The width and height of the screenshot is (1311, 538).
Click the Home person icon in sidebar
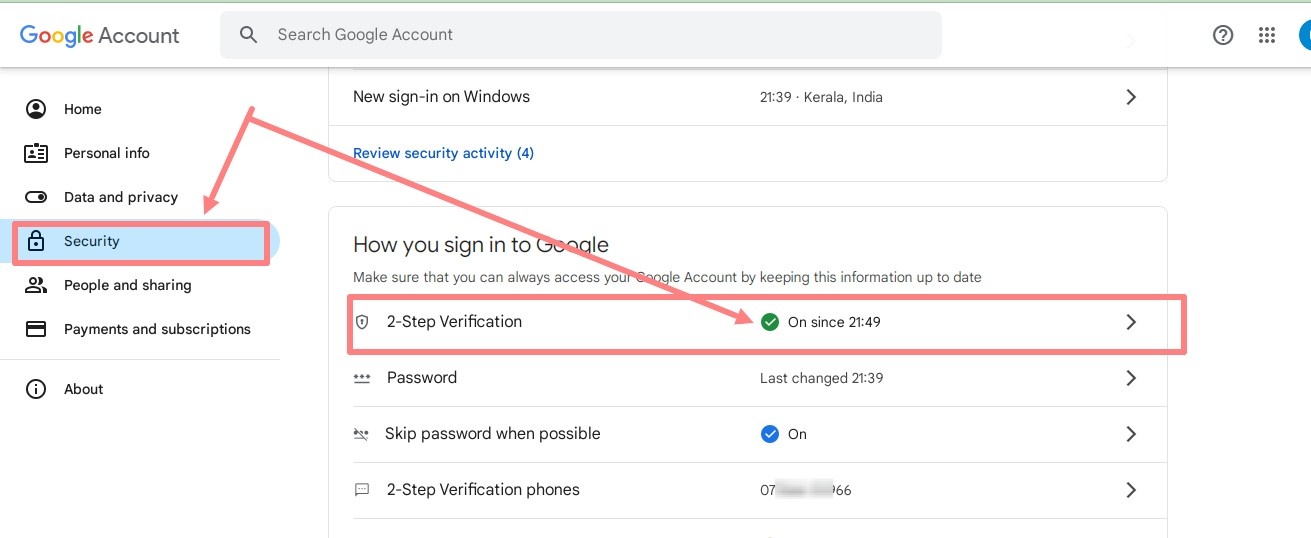[x=36, y=109]
